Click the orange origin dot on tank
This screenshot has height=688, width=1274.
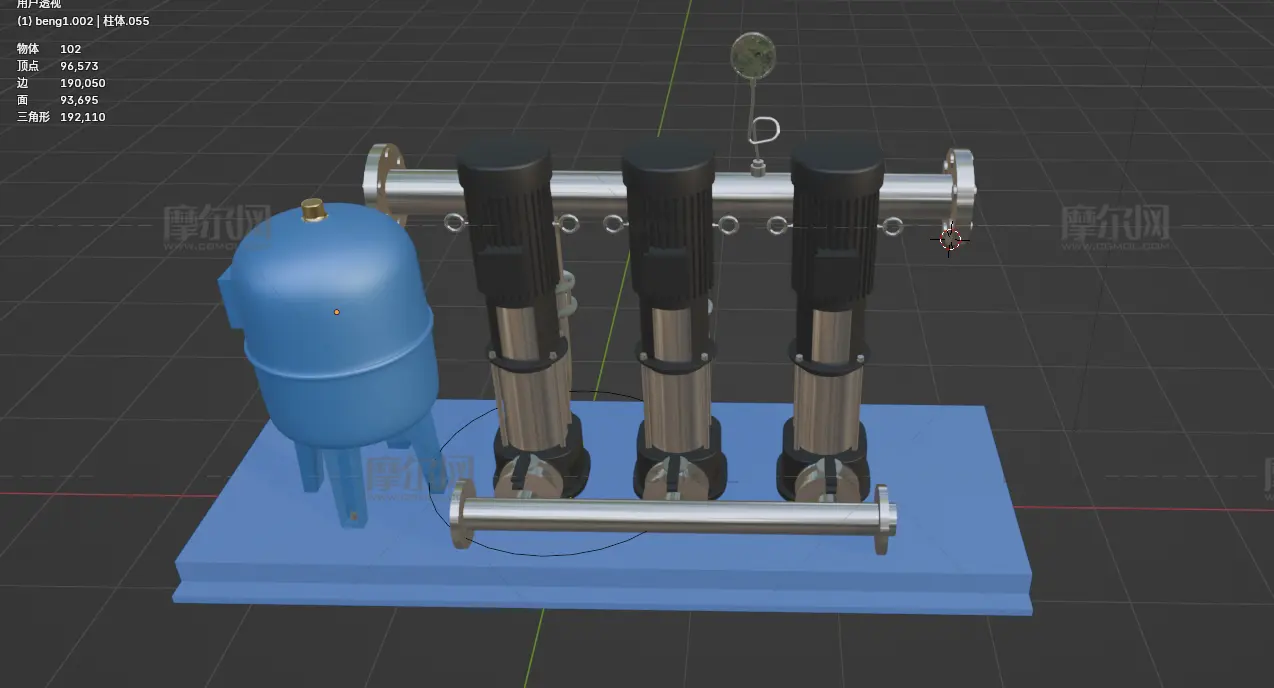pyautogui.click(x=336, y=312)
